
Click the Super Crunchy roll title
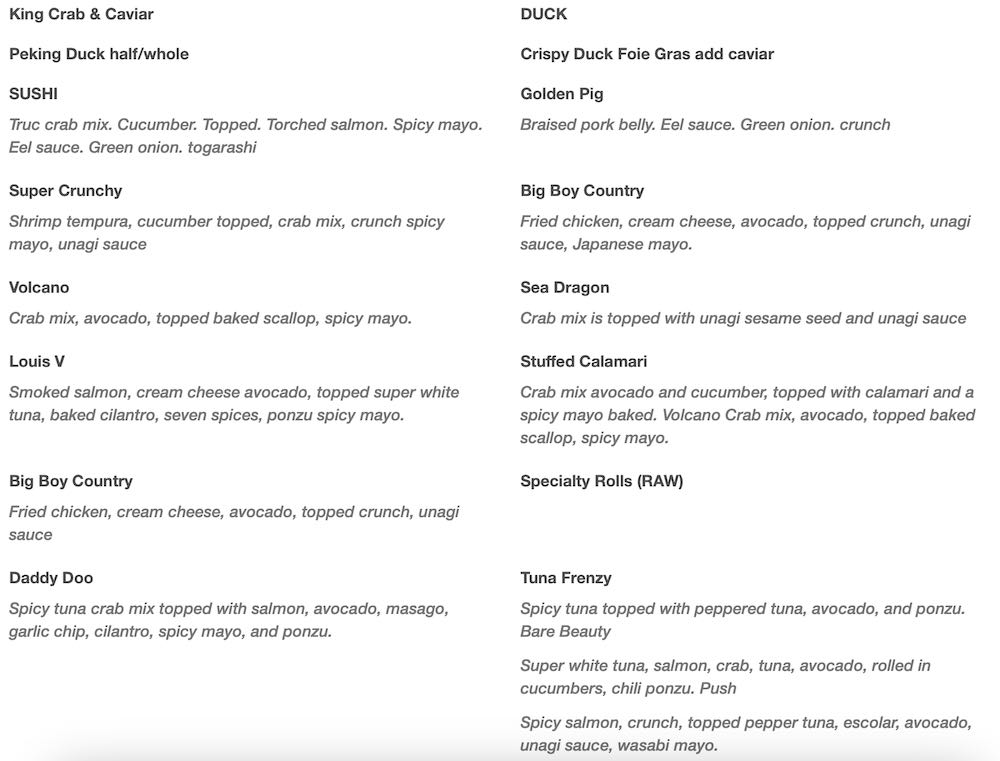click(65, 191)
